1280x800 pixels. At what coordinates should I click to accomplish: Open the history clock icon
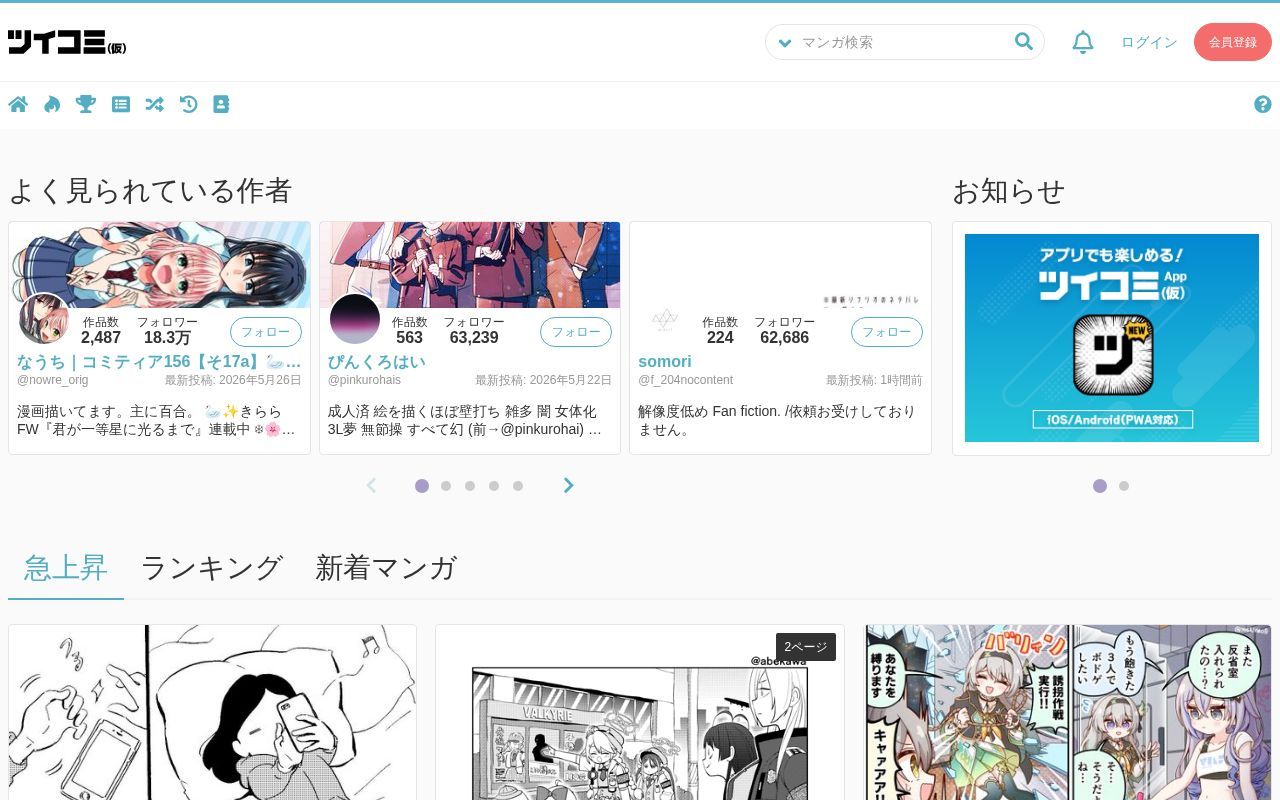(x=188, y=104)
